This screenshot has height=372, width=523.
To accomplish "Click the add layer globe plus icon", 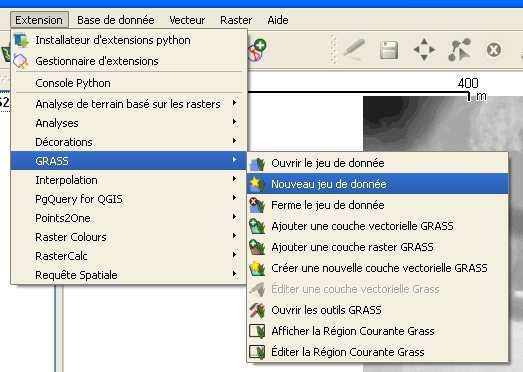I will pyautogui.click(x=257, y=50).
